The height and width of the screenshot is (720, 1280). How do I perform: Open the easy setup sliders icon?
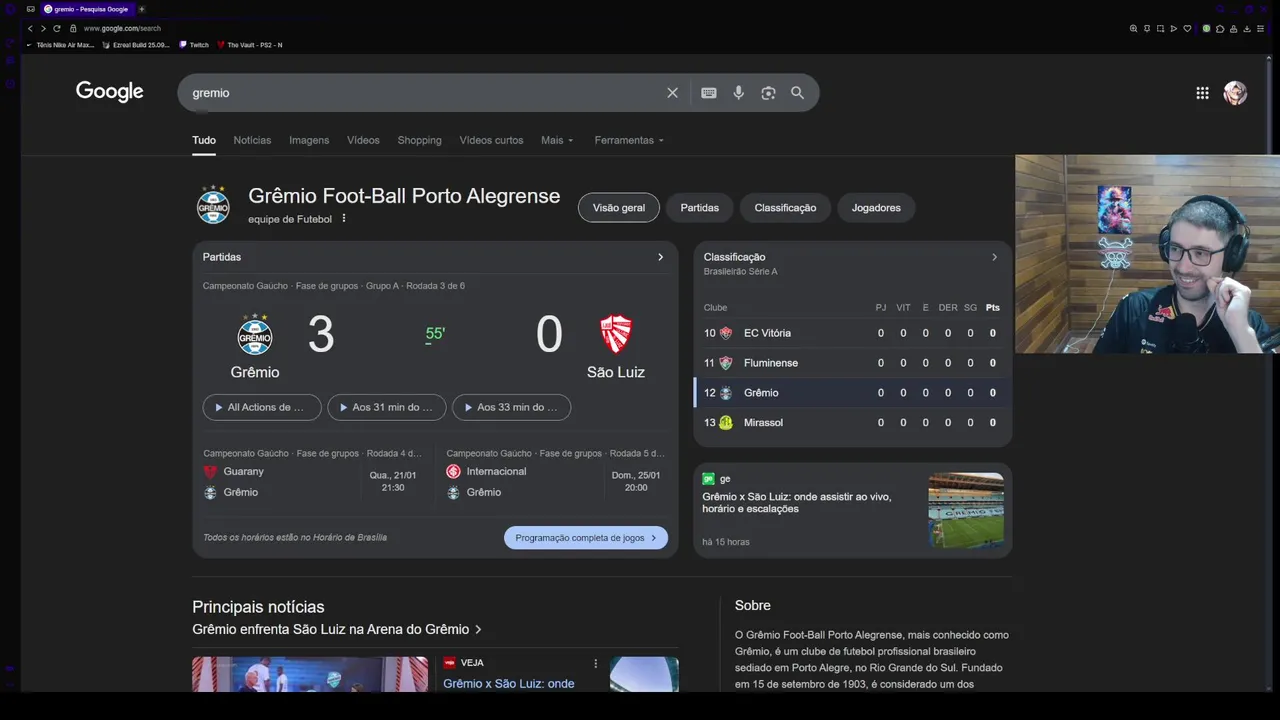pyautogui.click(x=1262, y=29)
